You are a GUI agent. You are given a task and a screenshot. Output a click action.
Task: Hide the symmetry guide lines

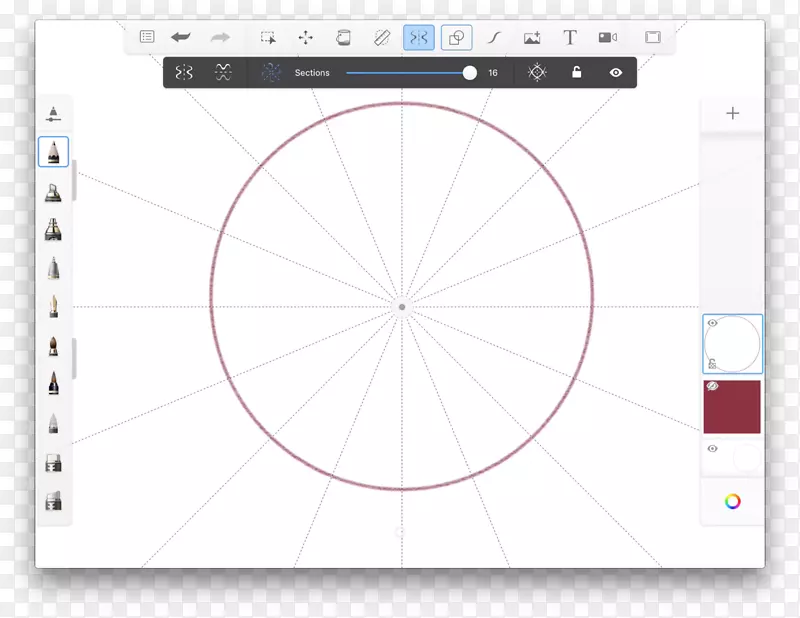616,72
